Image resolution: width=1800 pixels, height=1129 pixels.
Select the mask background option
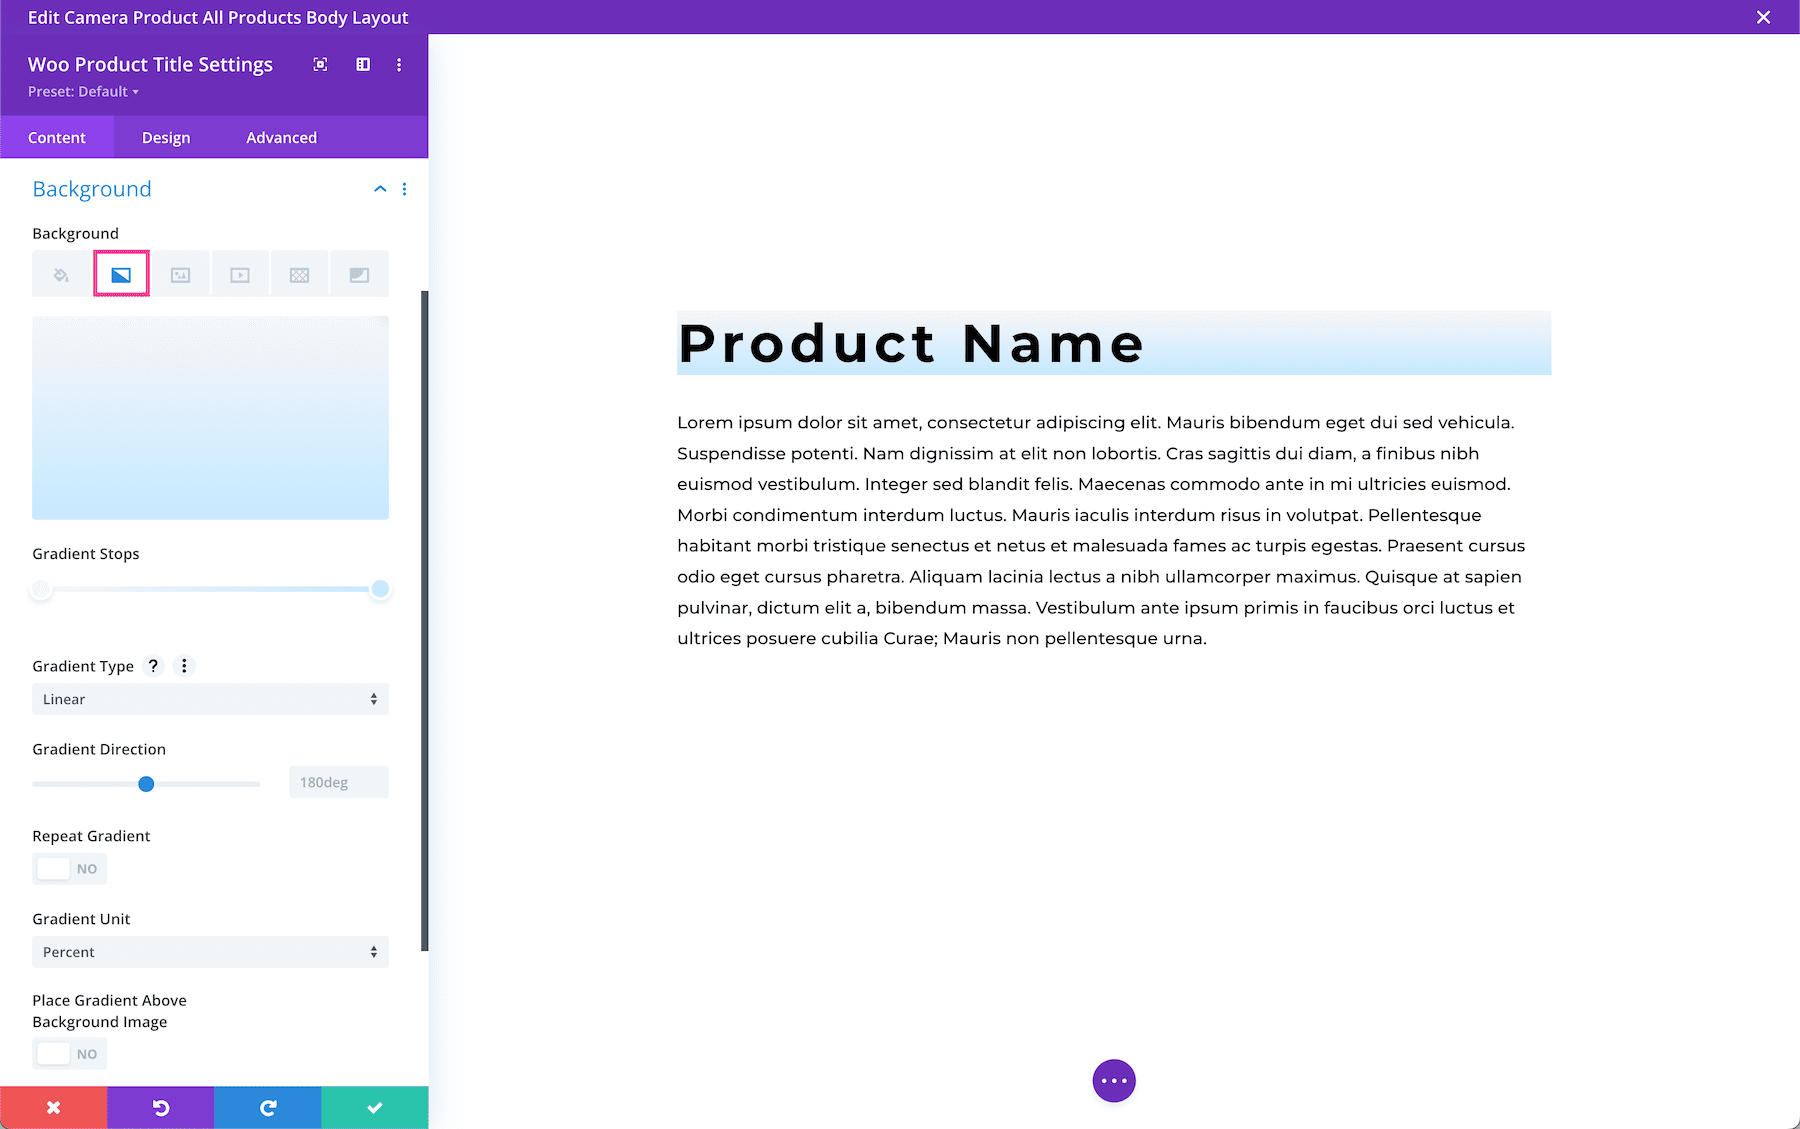pos(359,272)
